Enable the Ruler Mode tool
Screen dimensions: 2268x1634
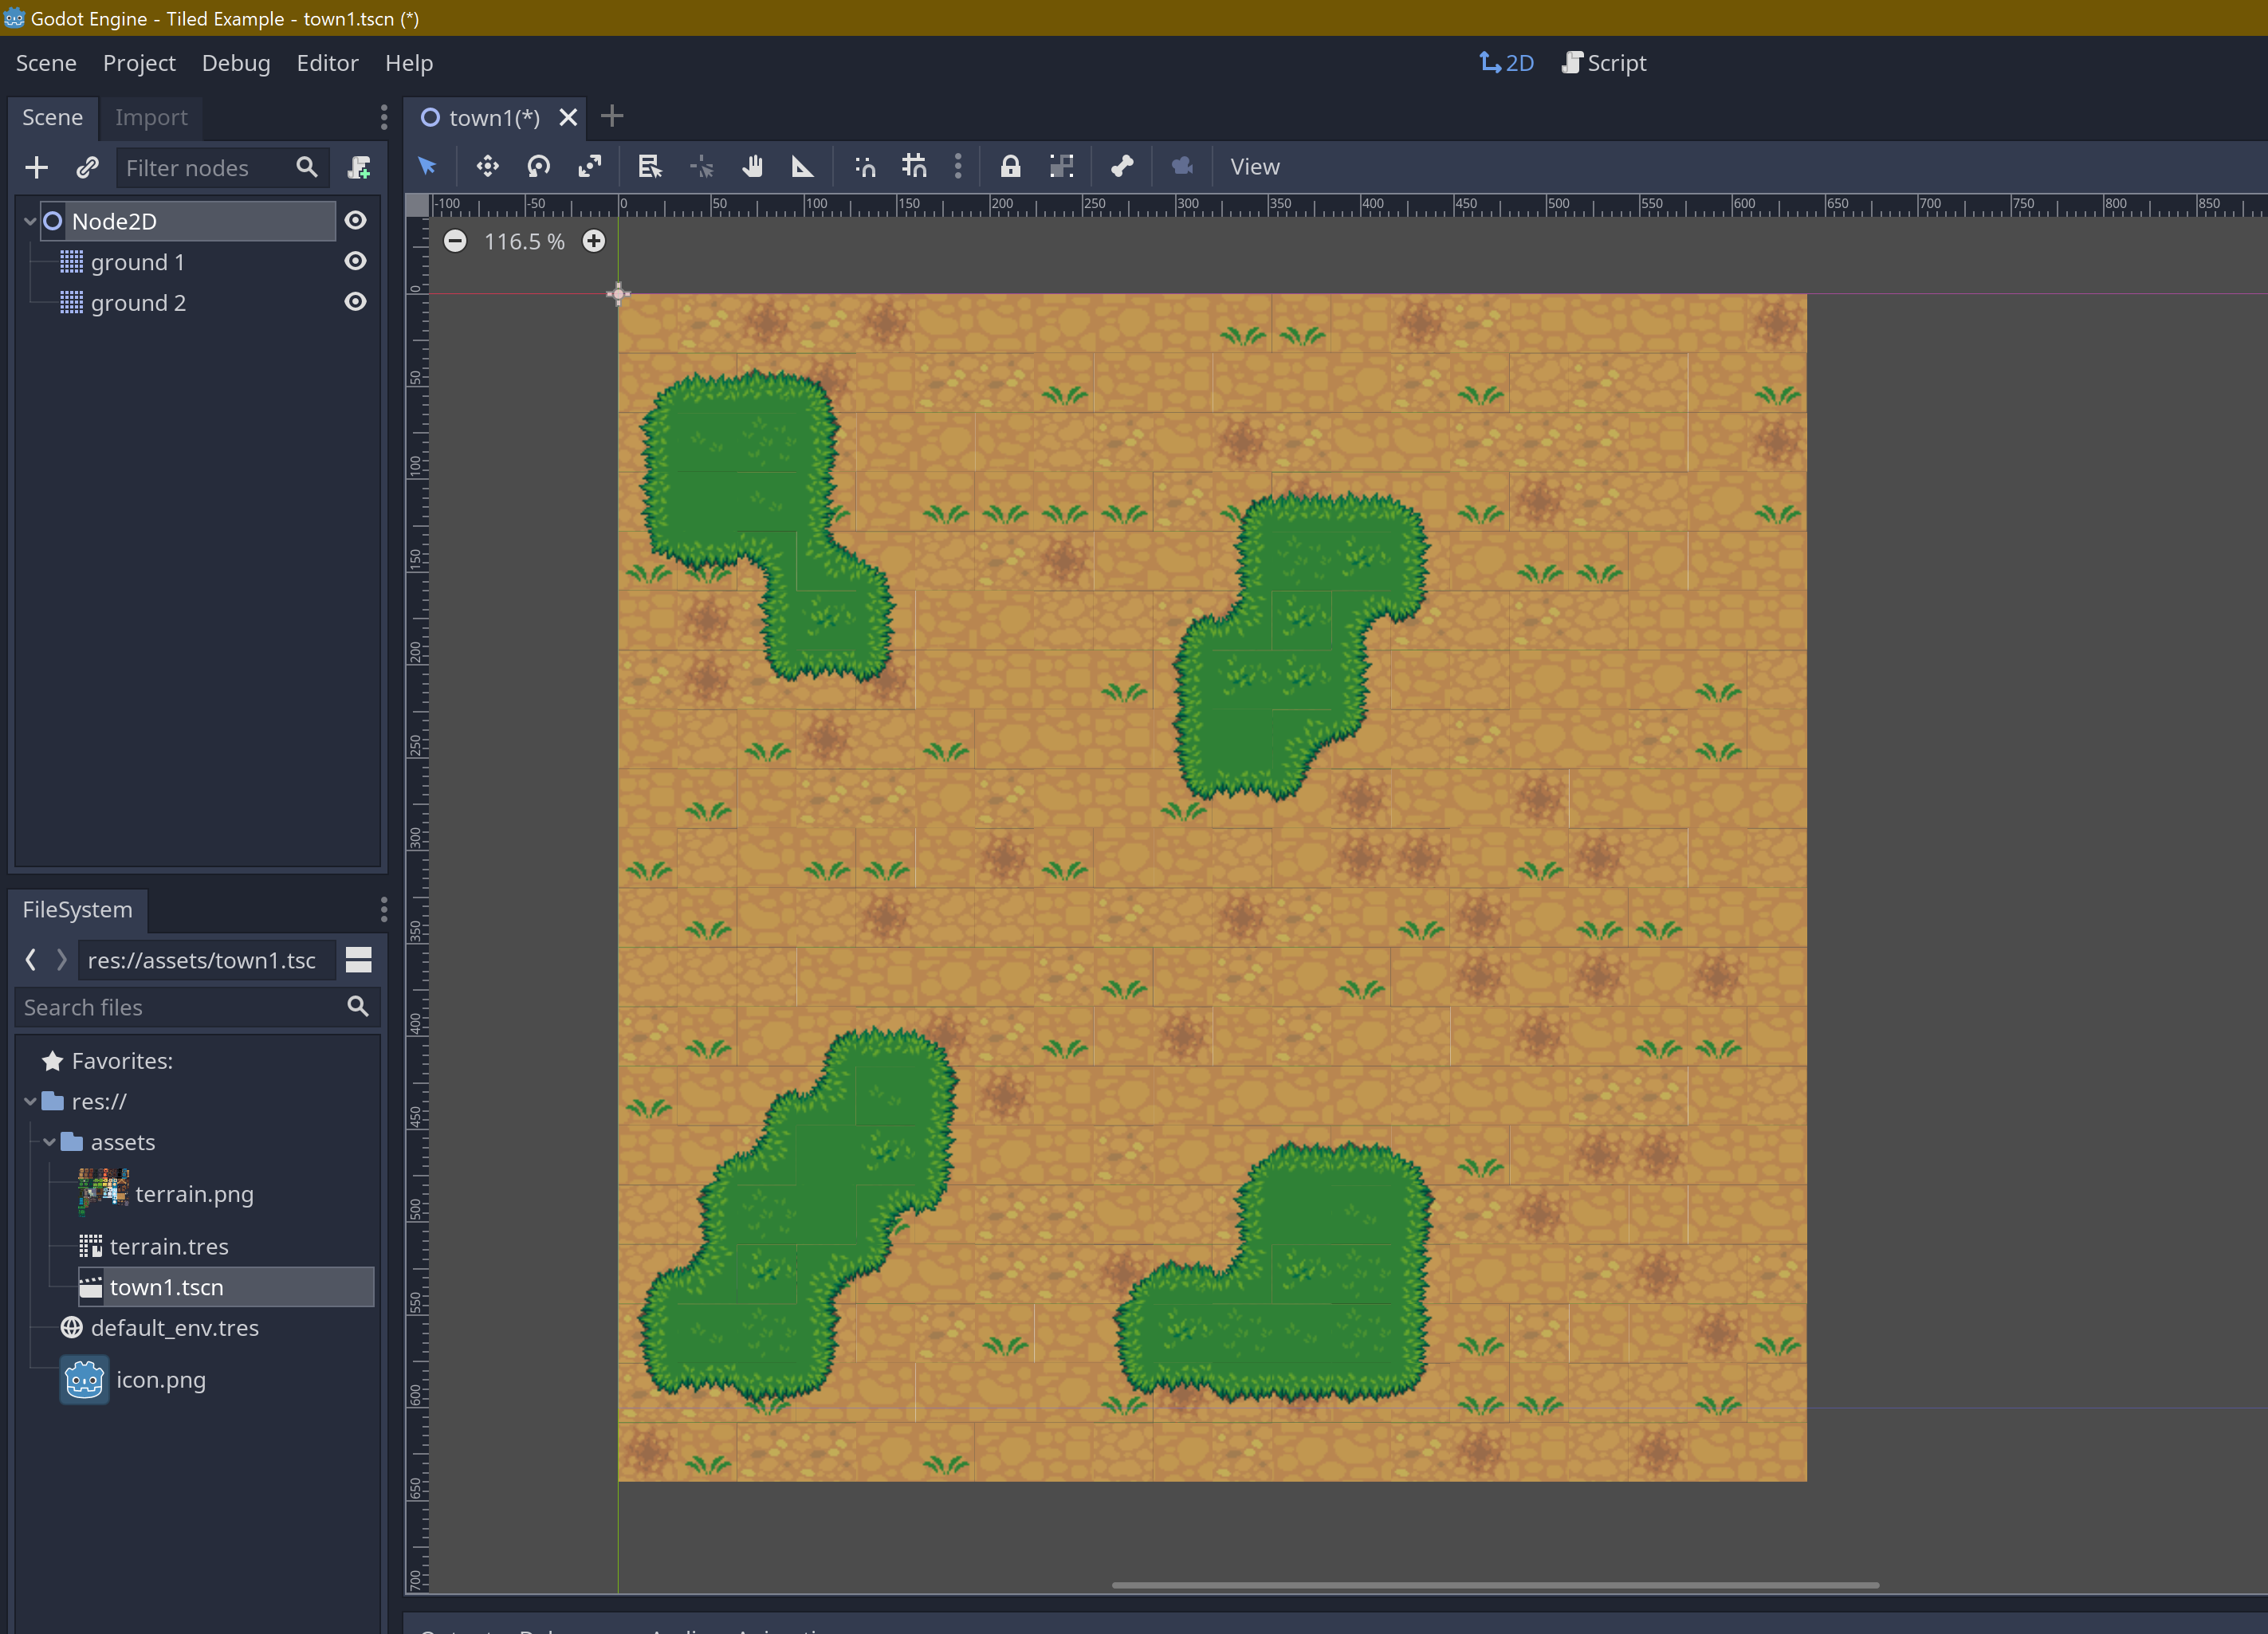tap(802, 167)
